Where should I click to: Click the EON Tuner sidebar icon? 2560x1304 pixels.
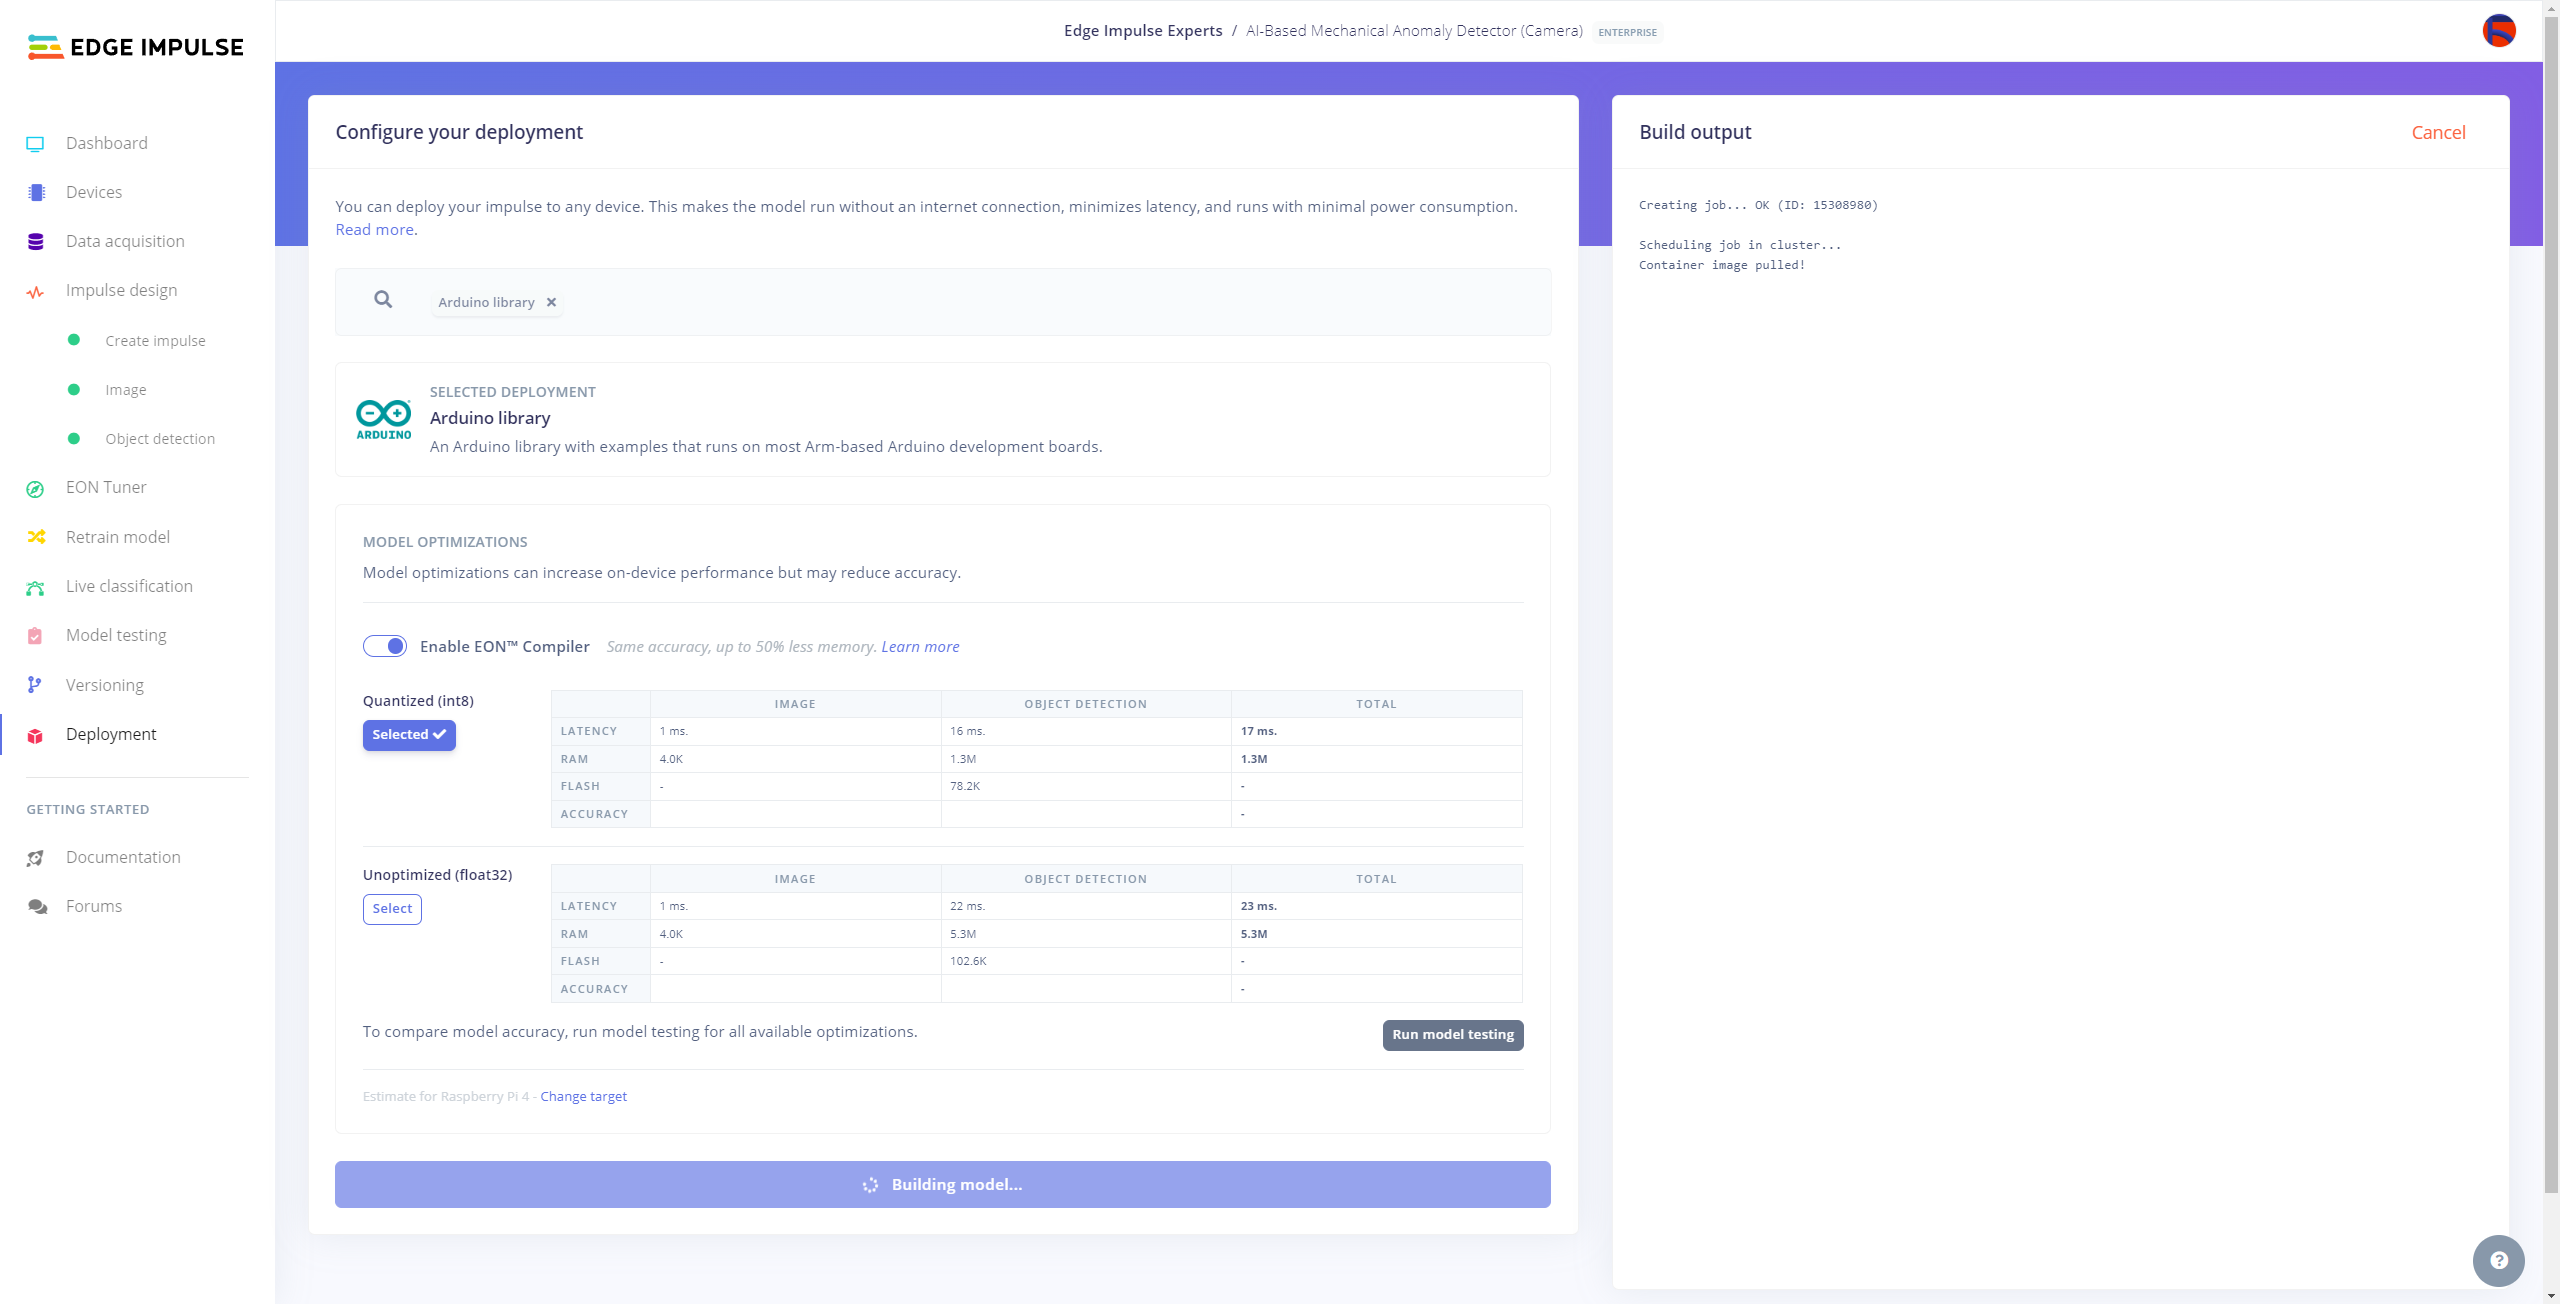pyautogui.click(x=35, y=487)
